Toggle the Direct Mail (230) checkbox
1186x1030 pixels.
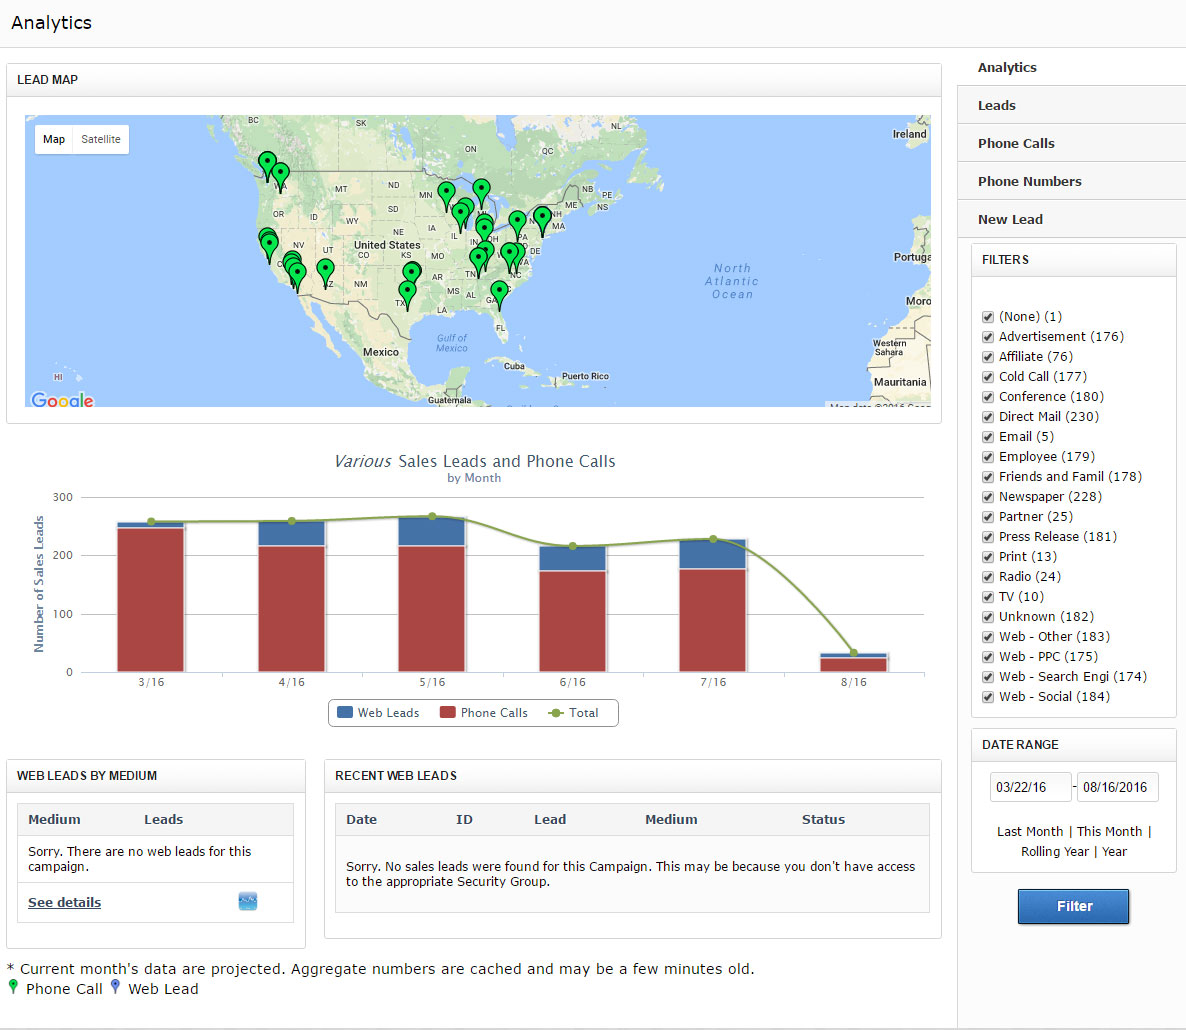point(988,417)
